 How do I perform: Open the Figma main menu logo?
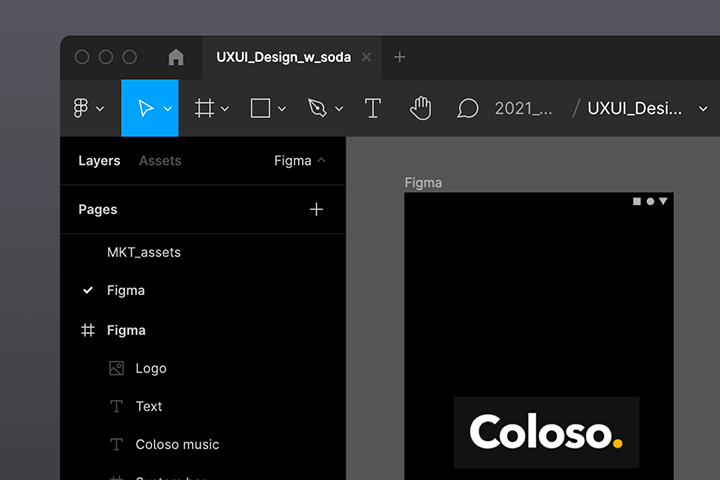[81, 108]
